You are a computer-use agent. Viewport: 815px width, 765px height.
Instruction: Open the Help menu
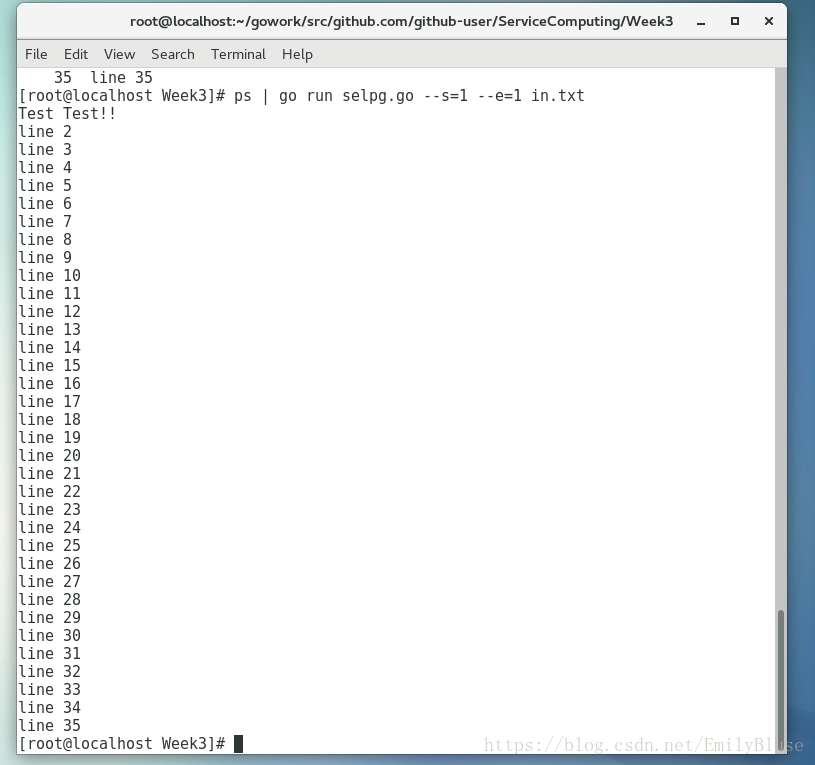297,54
